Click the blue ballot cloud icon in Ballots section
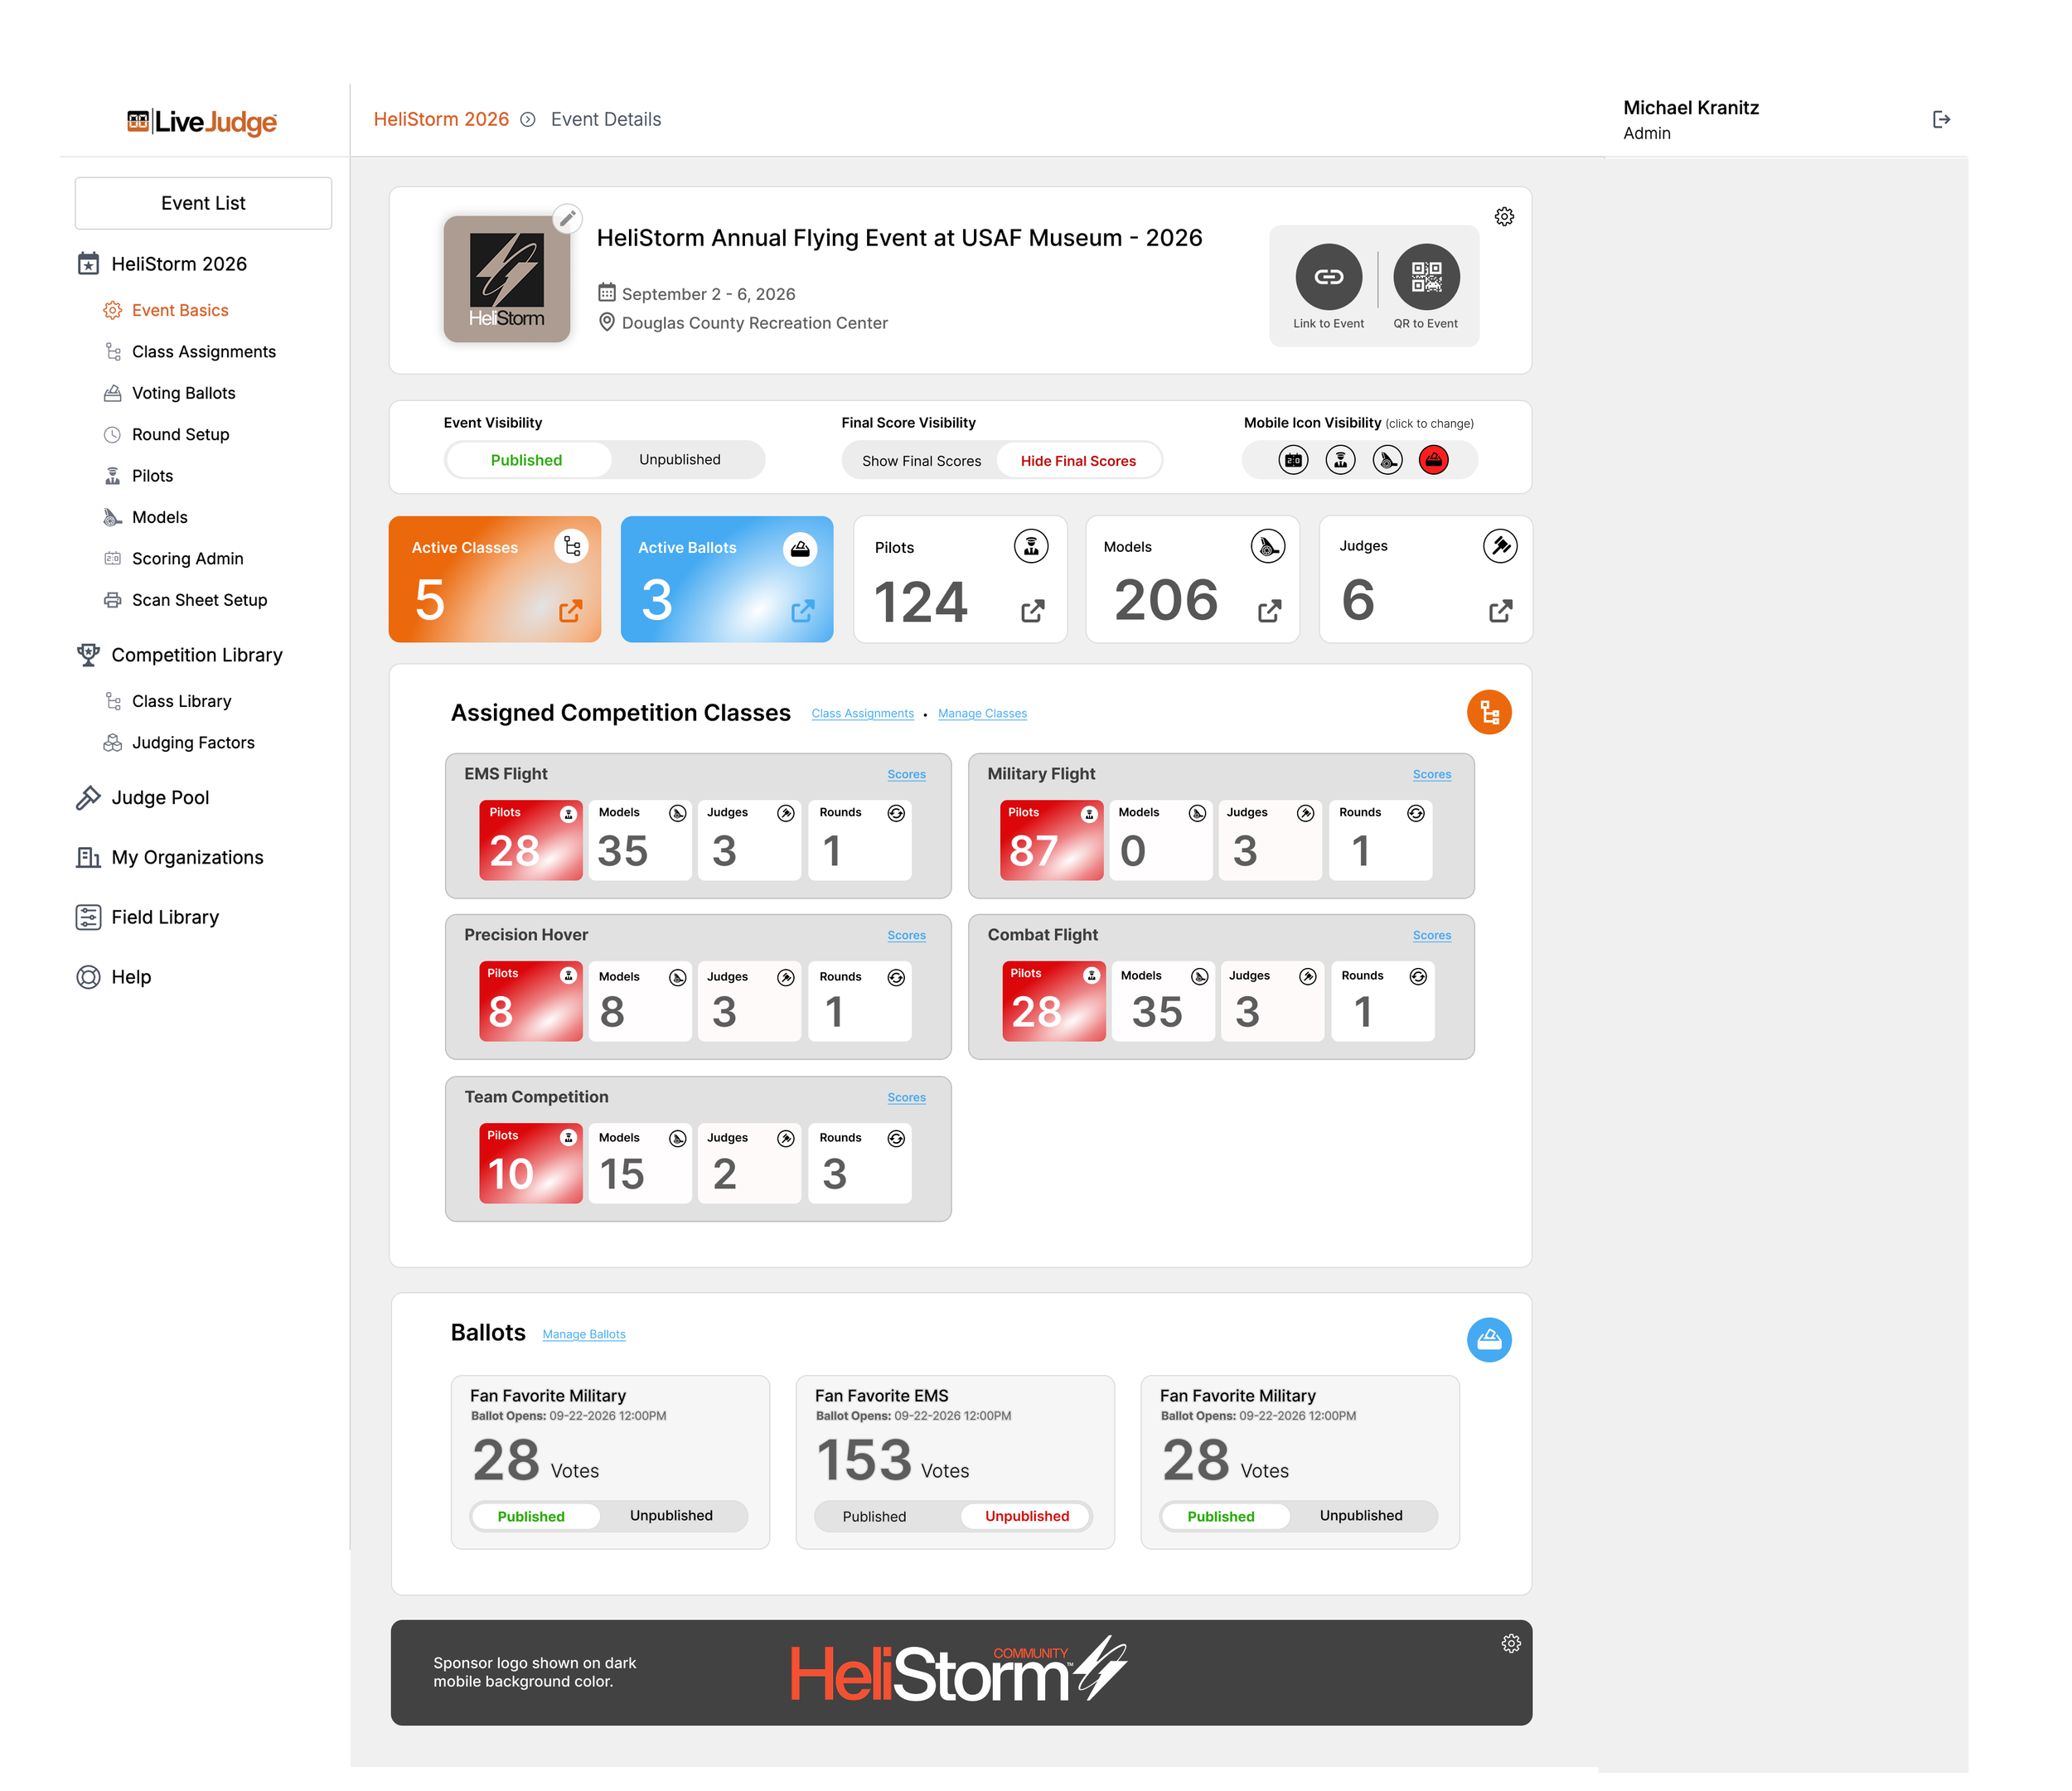This screenshot has width=2072, height=1791. [1489, 1339]
